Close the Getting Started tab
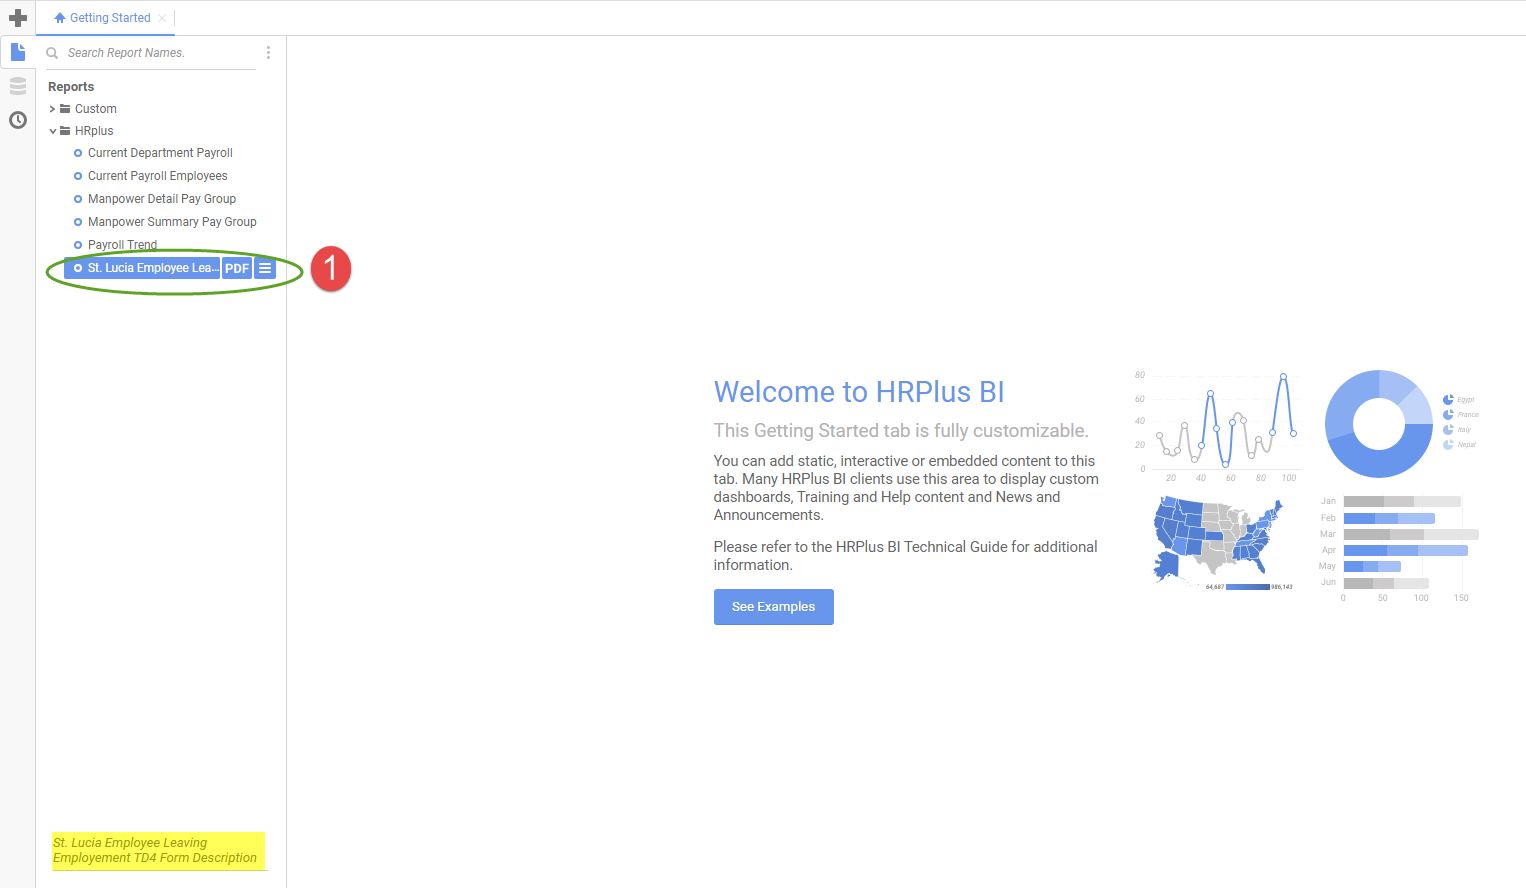The image size is (1526, 888). coord(162,18)
